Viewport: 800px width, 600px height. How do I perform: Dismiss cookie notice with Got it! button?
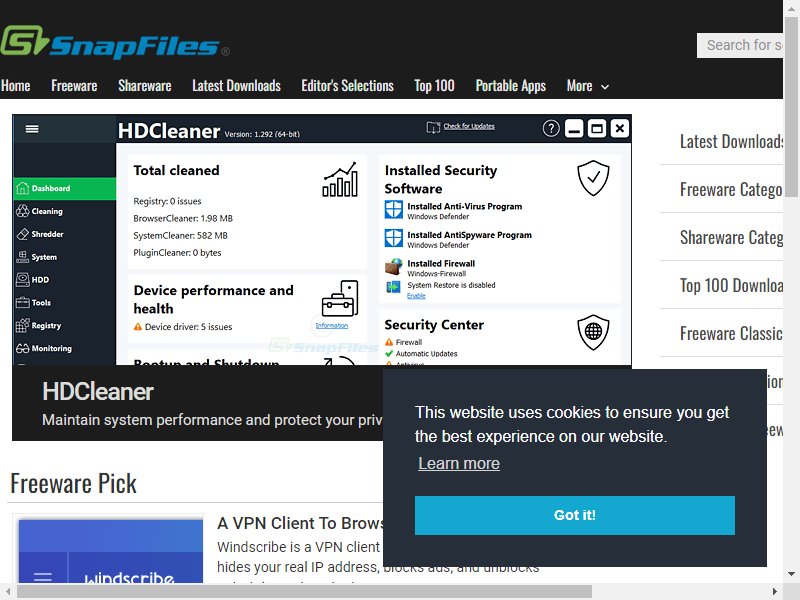574,515
